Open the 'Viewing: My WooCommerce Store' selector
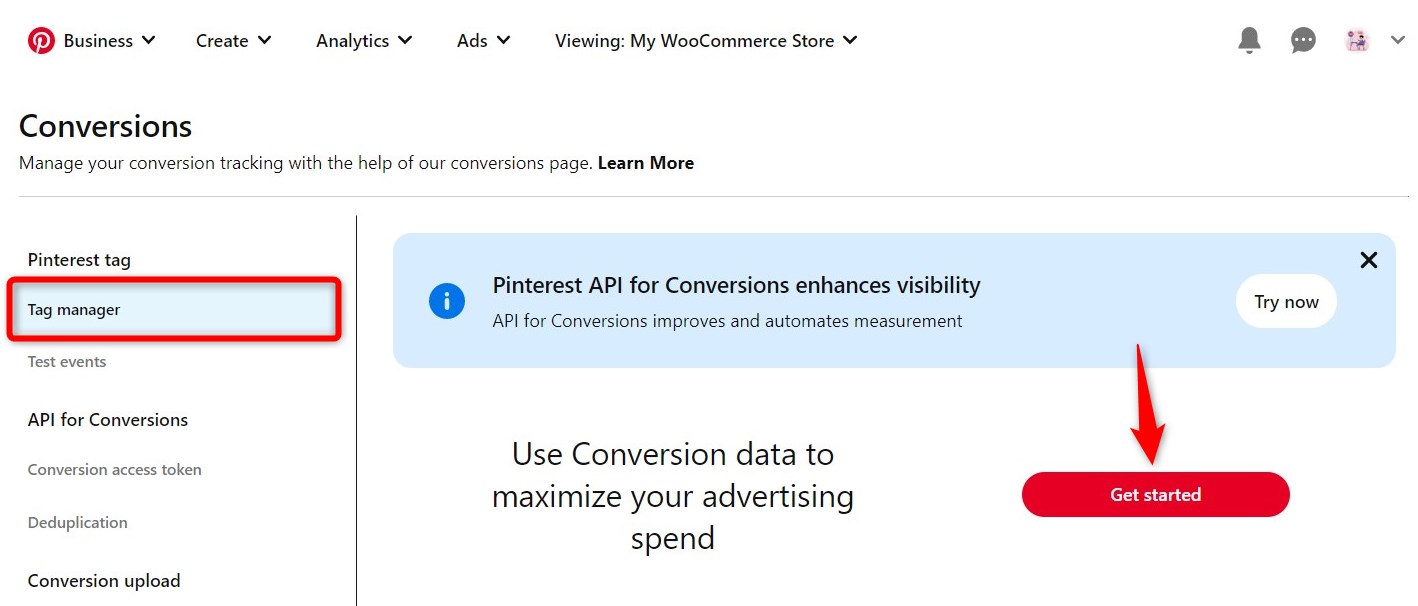This screenshot has height=606, width=1418. tap(705, 40)
